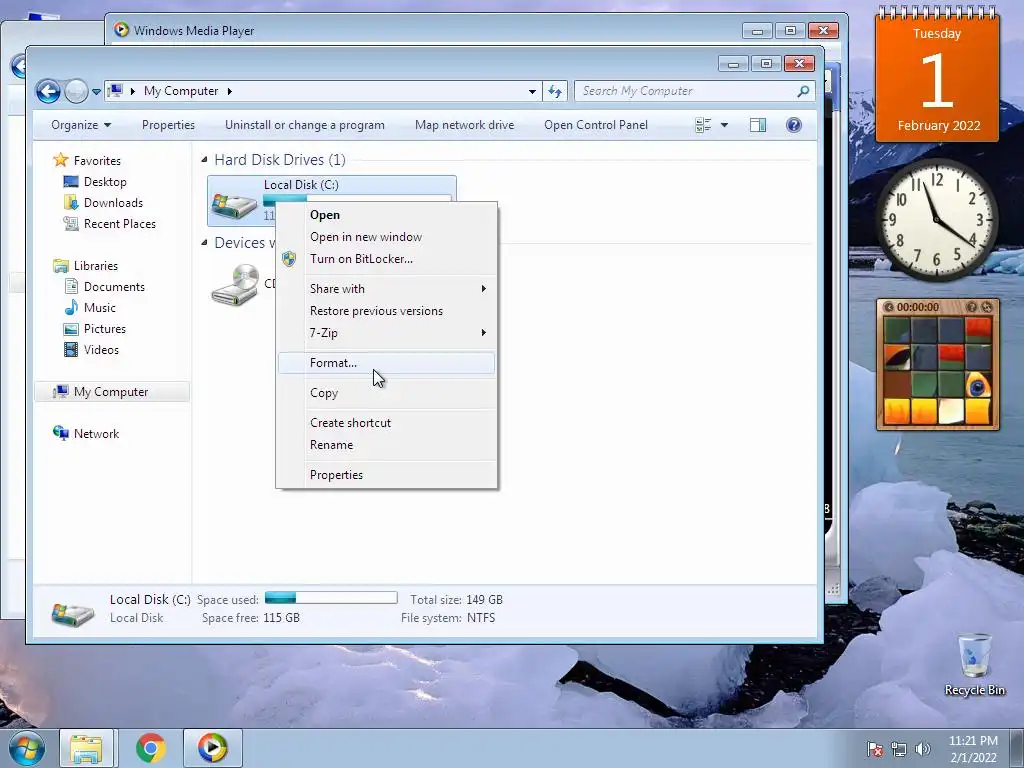
Task: Click the clock gadget
Action: pos(936,219)
